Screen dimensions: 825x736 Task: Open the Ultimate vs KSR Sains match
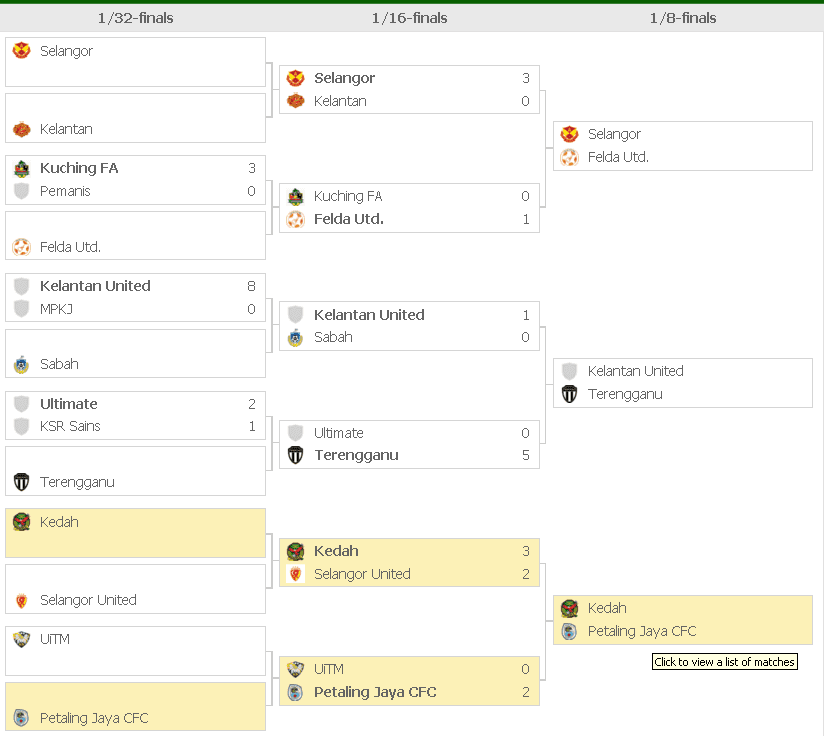[136, 416]
